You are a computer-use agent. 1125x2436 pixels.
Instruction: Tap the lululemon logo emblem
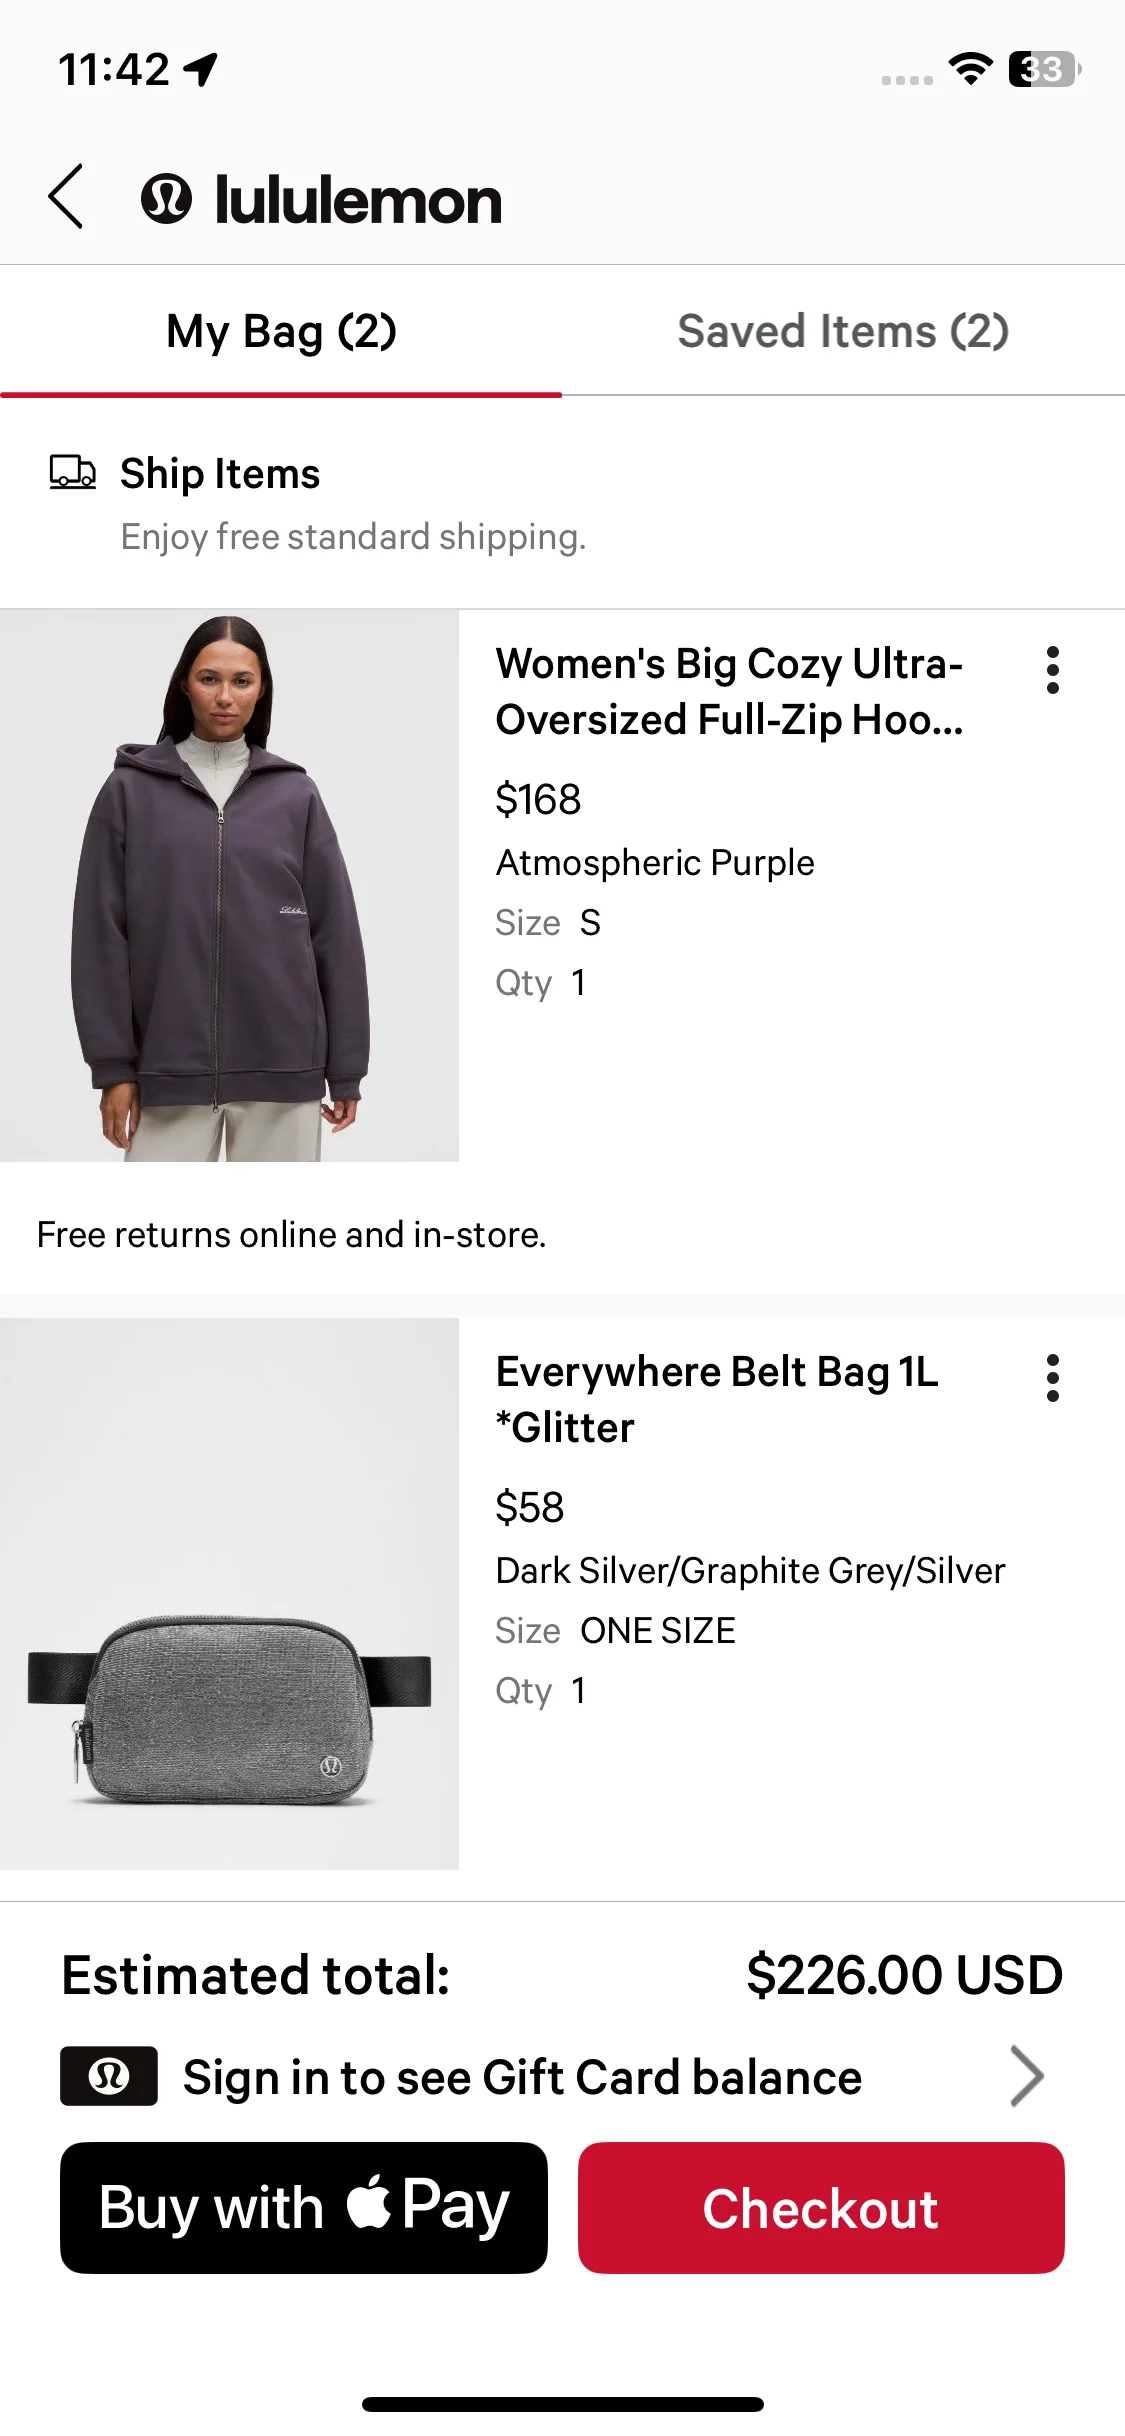(166, 198)
